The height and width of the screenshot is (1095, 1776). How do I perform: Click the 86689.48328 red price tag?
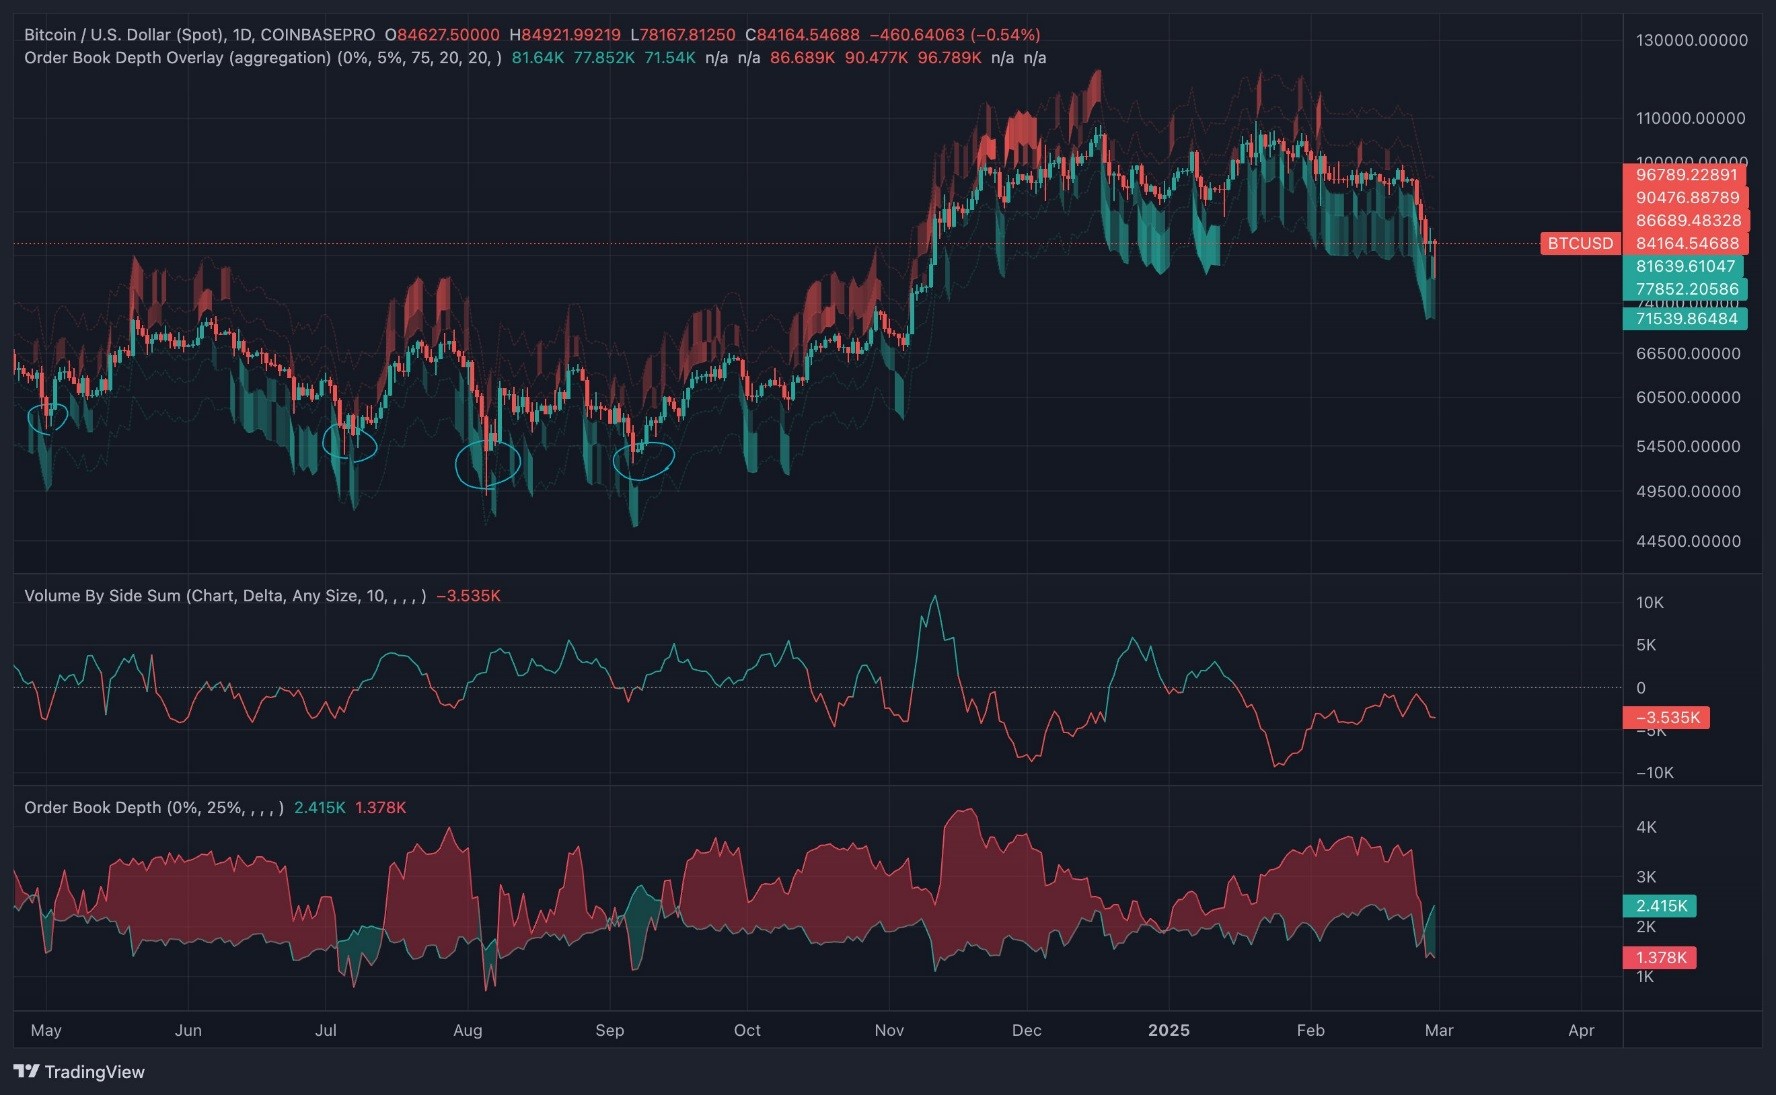(x=1686, y=220)
